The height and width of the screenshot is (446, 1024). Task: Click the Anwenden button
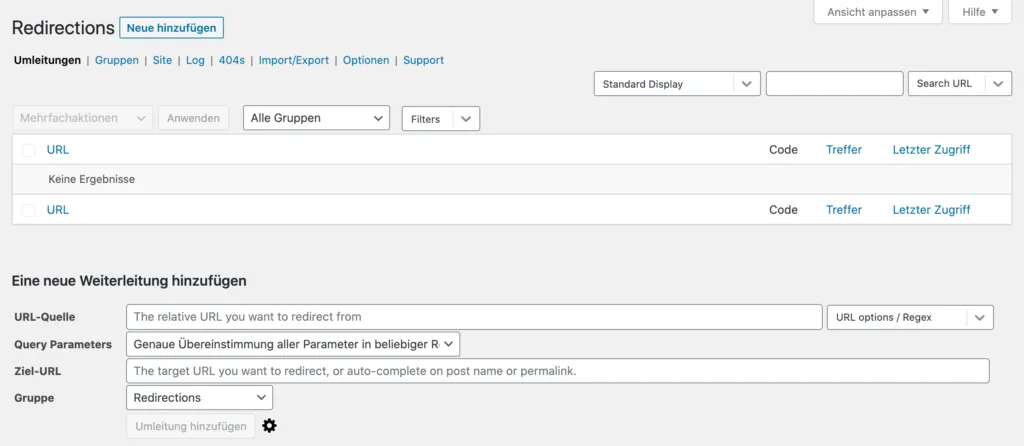pos(193,118)
